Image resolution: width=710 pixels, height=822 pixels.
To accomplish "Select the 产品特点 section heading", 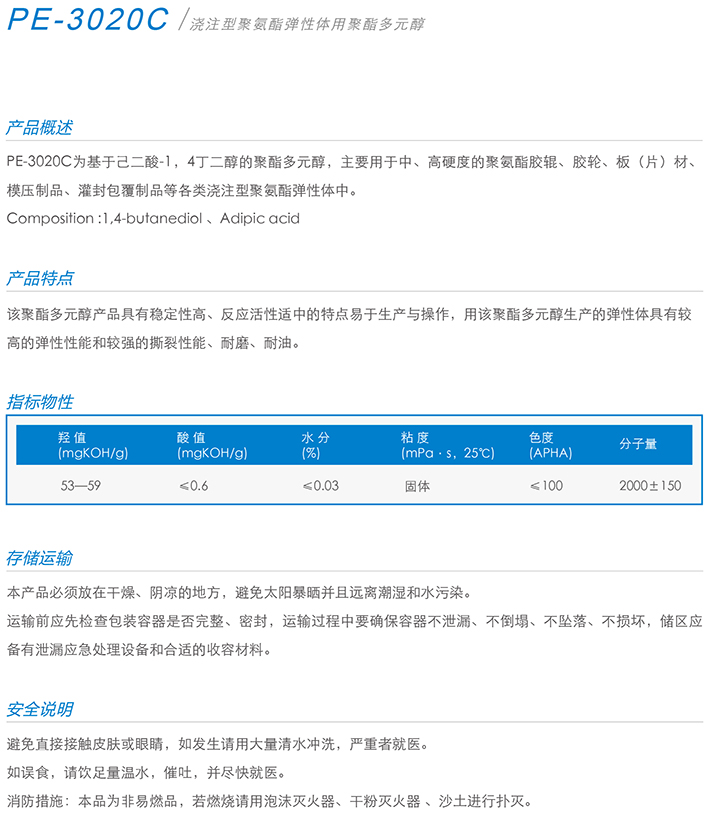I will coord(40,278).
